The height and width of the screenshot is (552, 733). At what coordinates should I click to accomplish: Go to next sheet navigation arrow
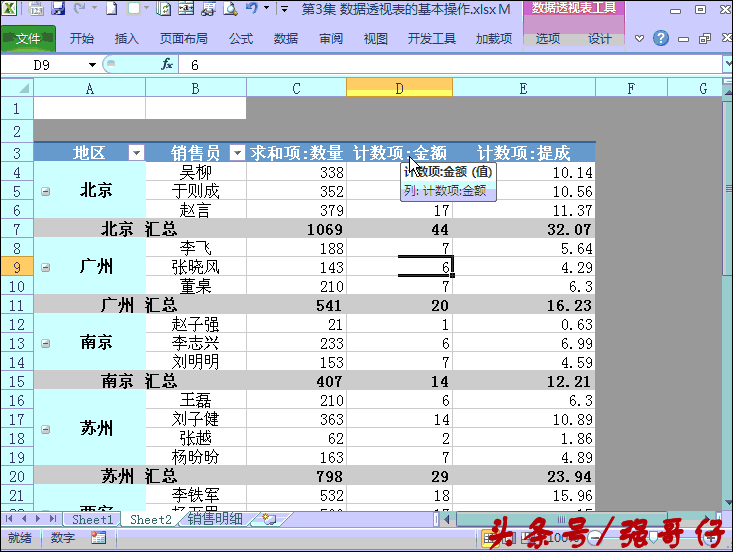38,518
